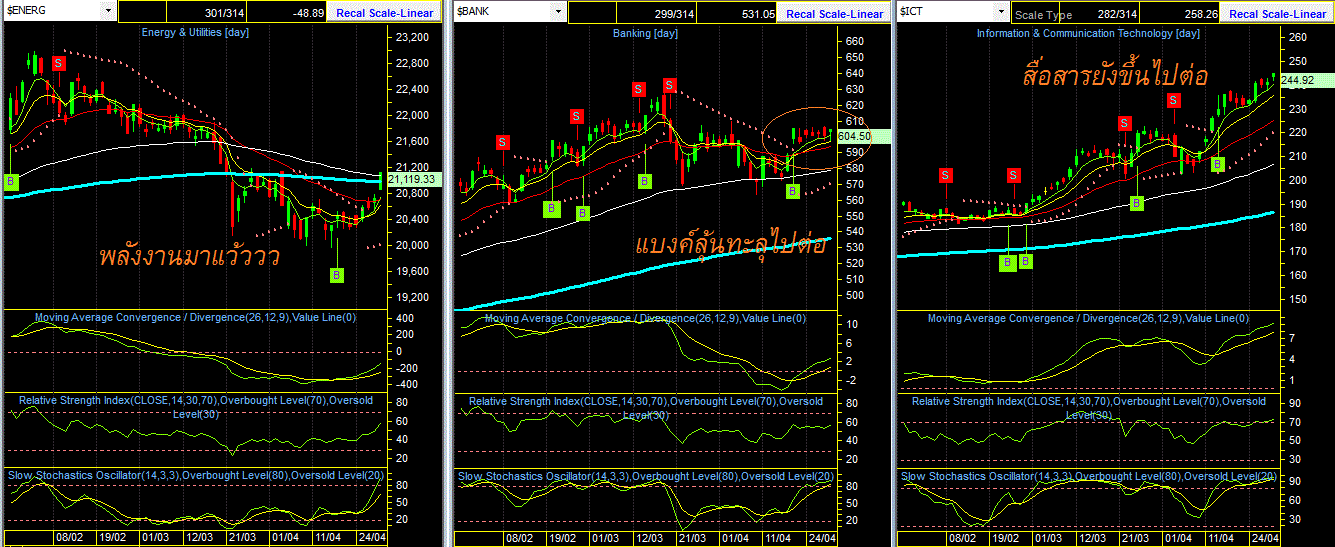The height and width of the screenshot is (547, 1335).
Task: Select the rightmost B buy marker on ICT chart
Action: point(1217,163)
